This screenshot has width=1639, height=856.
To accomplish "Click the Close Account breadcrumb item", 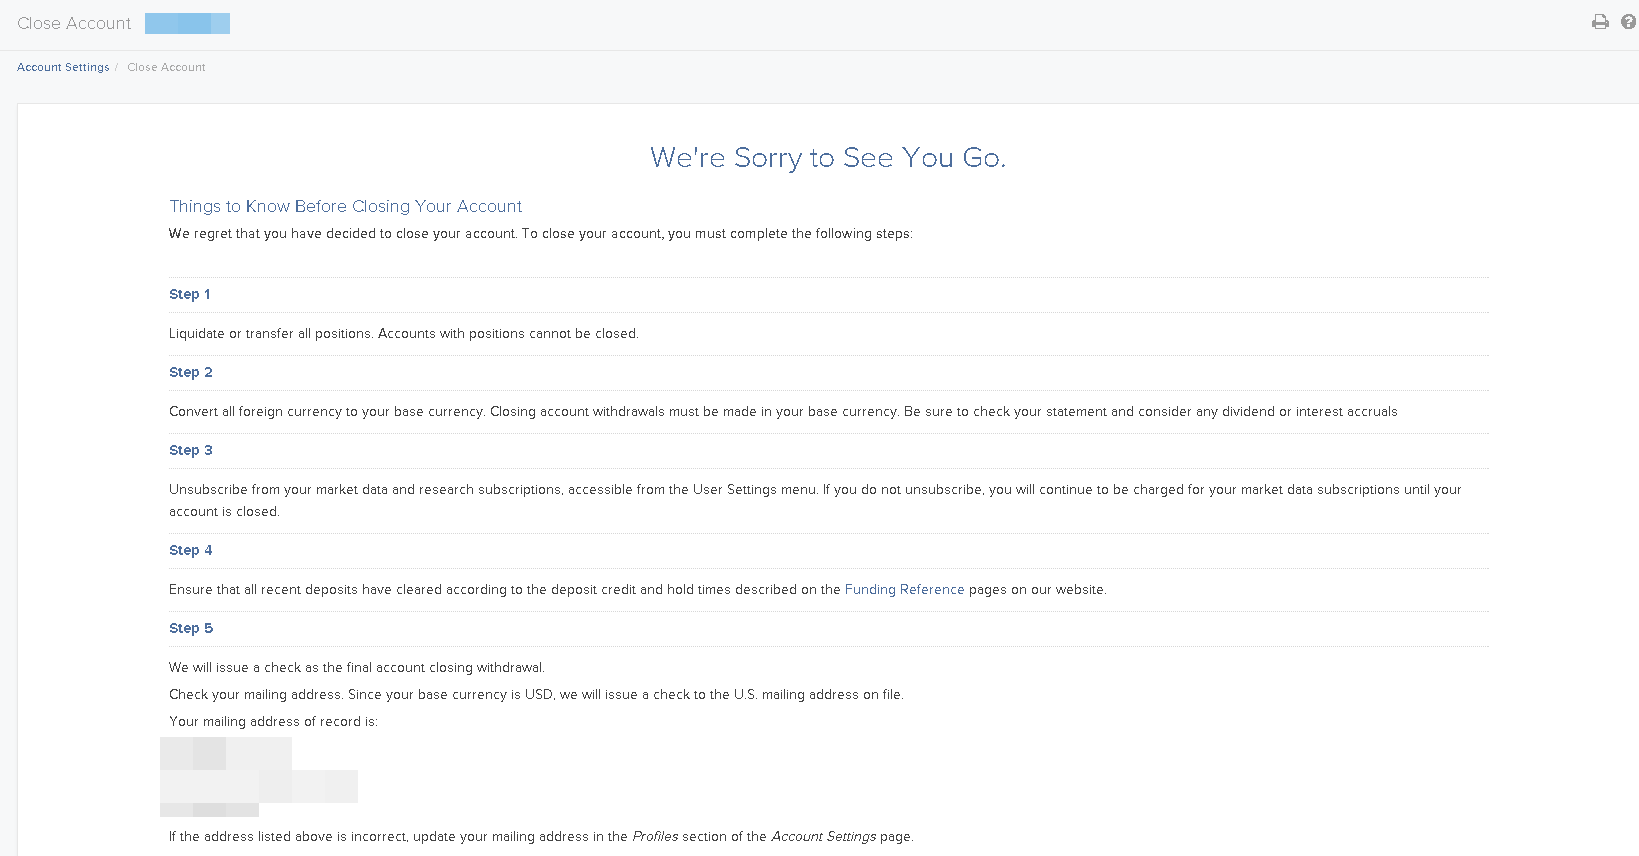I will point(166,67).
